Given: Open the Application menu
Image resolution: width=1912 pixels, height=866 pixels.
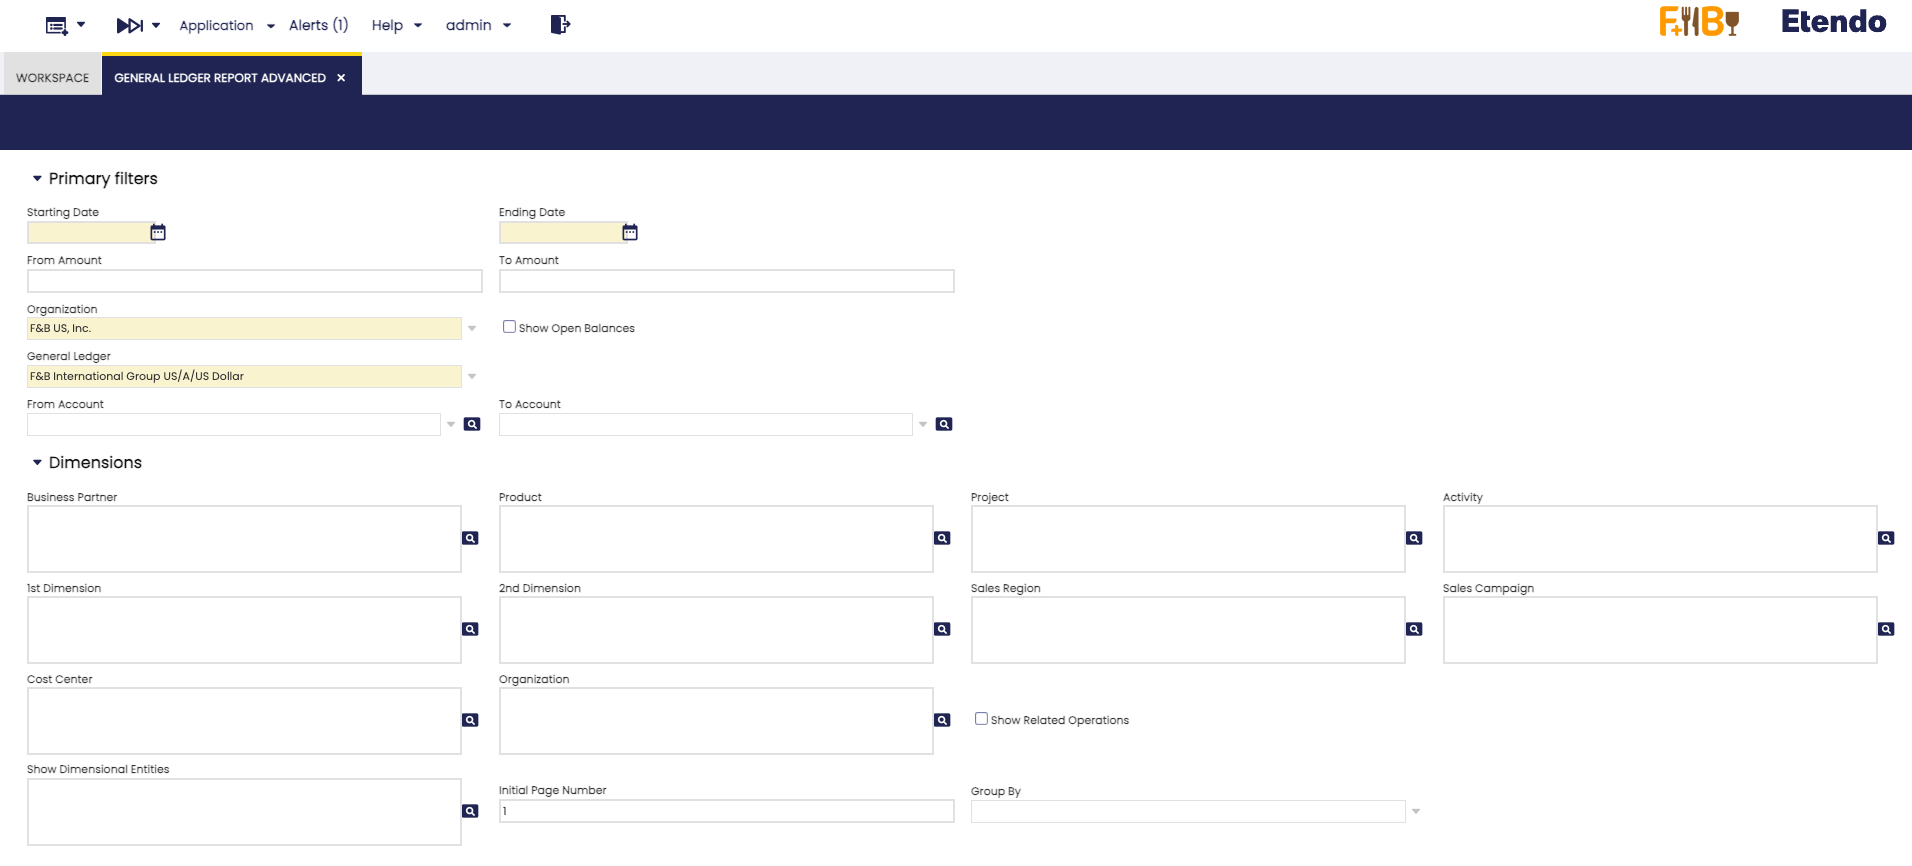Looking at the screenshot, I should [x=226, y=25].
